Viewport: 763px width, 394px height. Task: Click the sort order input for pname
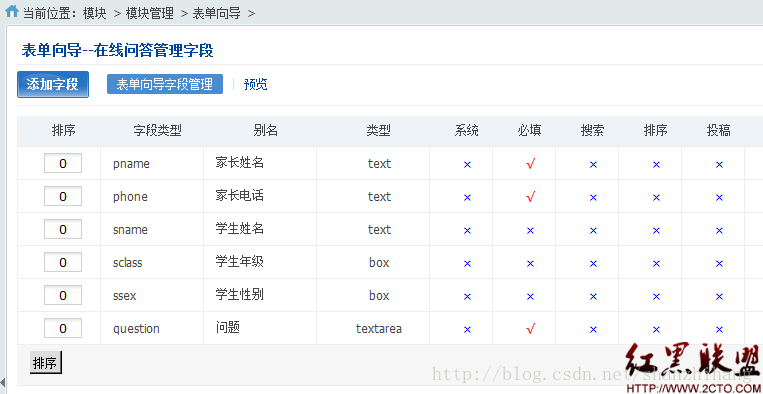63,163
